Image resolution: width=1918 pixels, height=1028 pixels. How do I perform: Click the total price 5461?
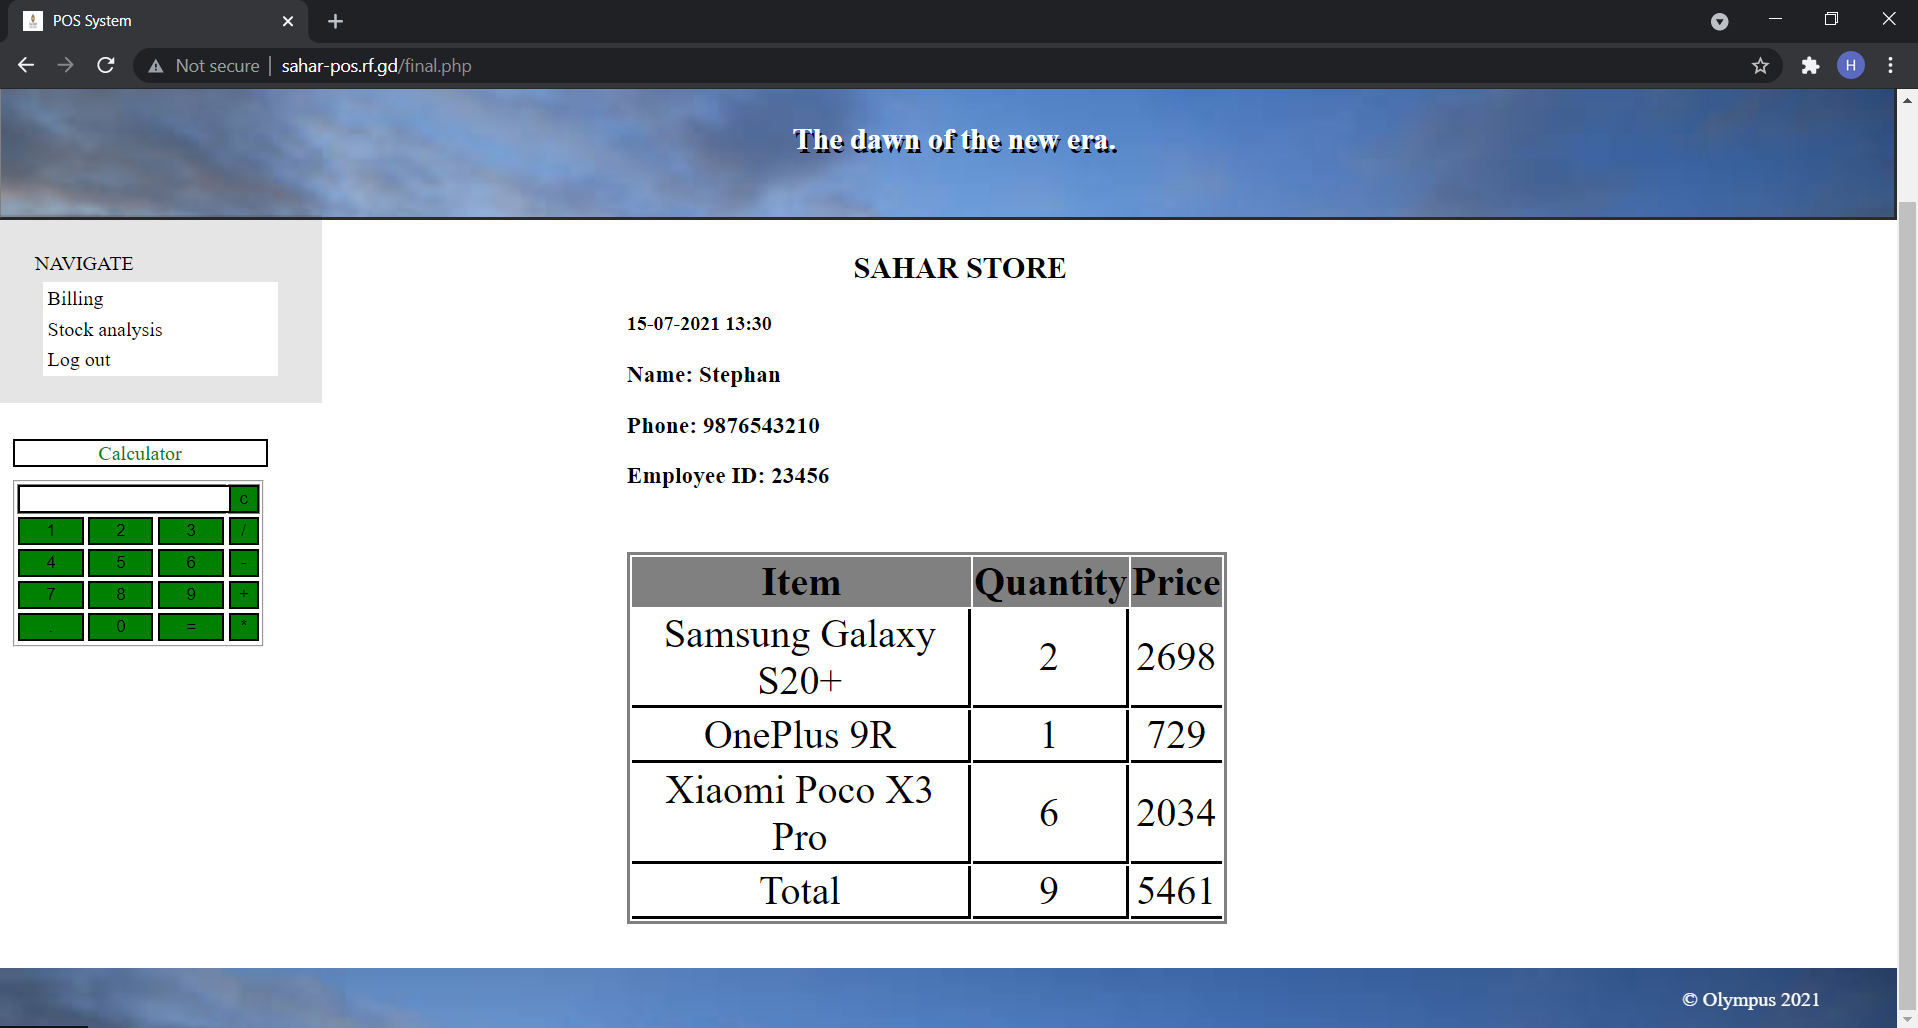[1176, 891]
